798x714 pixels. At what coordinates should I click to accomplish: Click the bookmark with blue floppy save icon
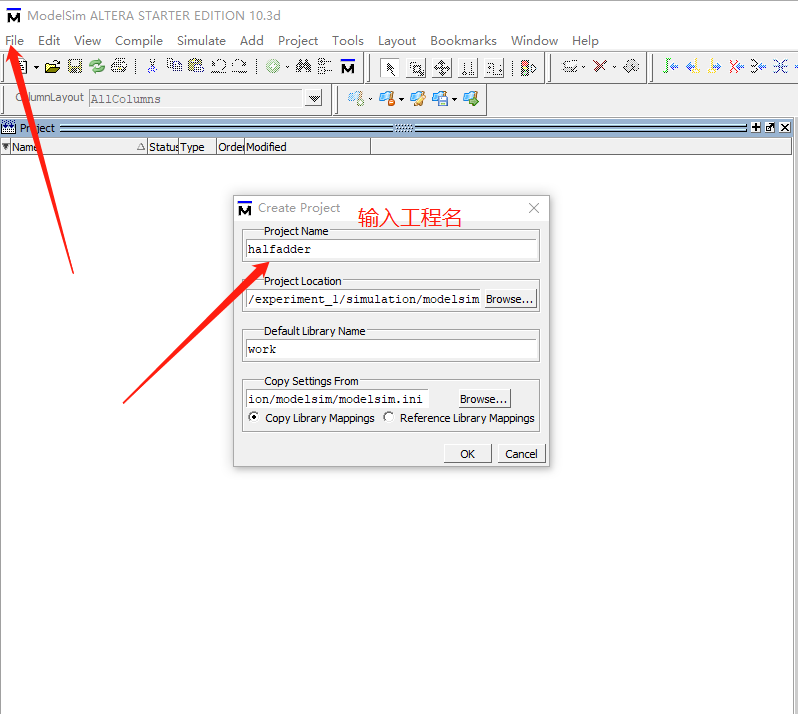(x=440, y=98)
